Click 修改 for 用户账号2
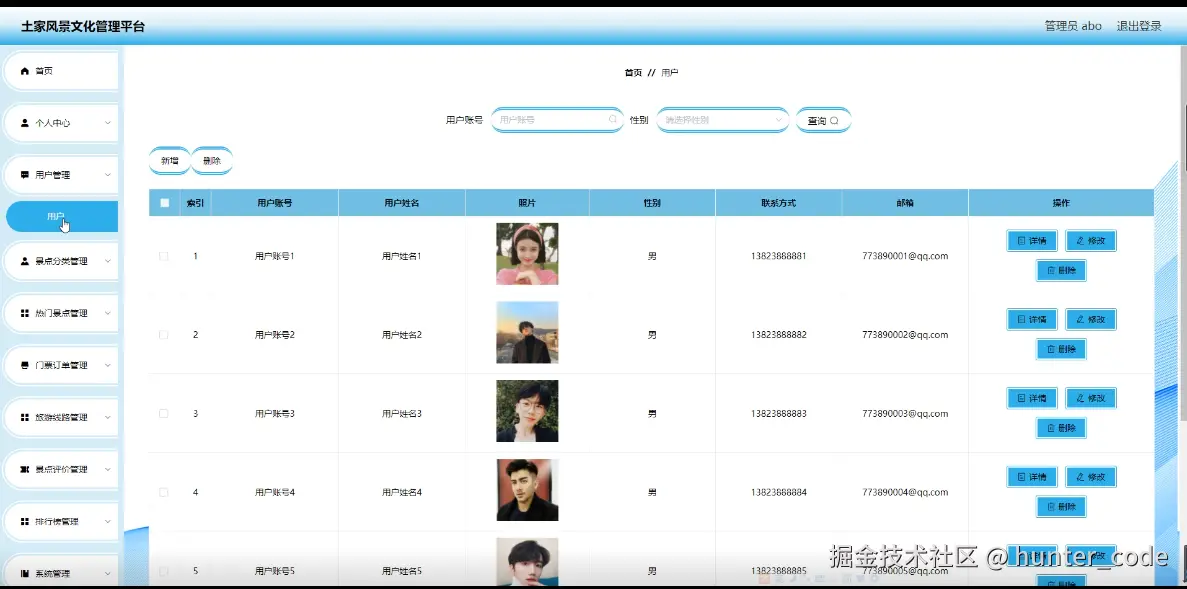 (1091, 319)
